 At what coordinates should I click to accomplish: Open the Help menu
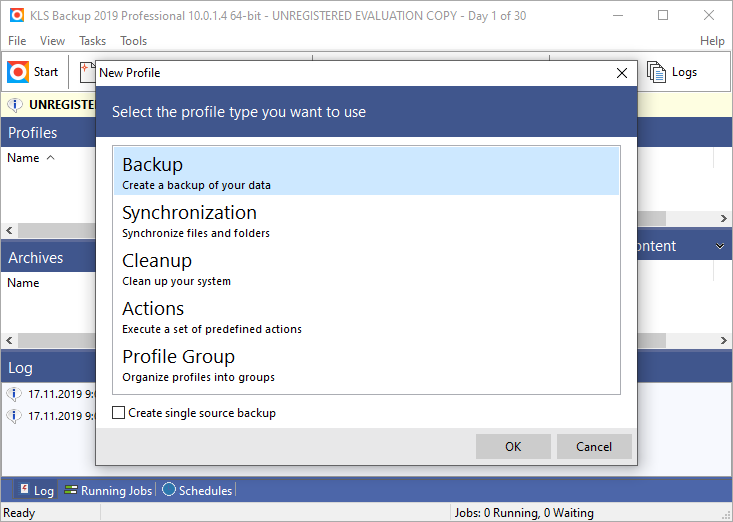pos(712,41)
